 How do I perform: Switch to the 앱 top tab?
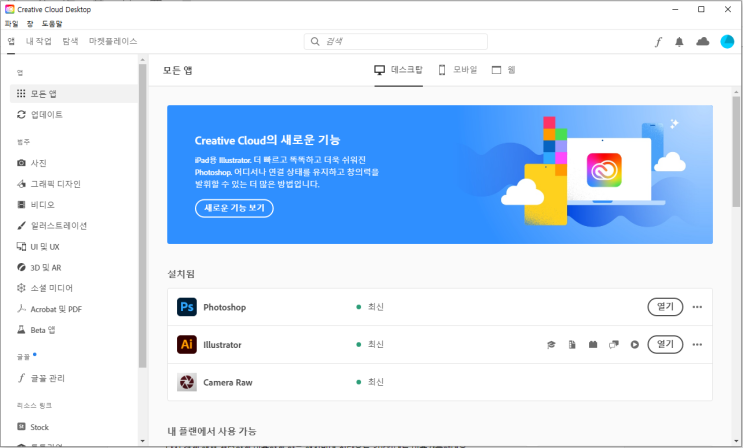[x=11, y=41]
